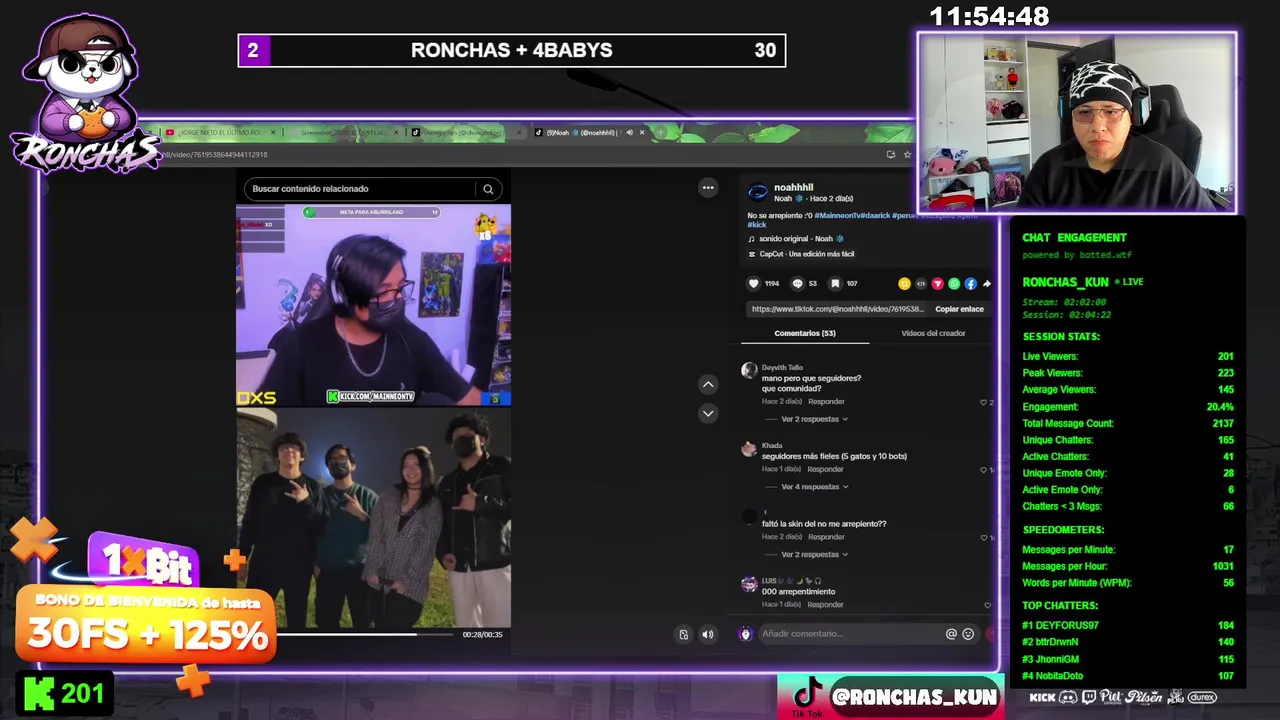Click Responder on the '000 arrepentimiento' comment
Viewport: 1280px width, 720px height.
tap(826, 605)
